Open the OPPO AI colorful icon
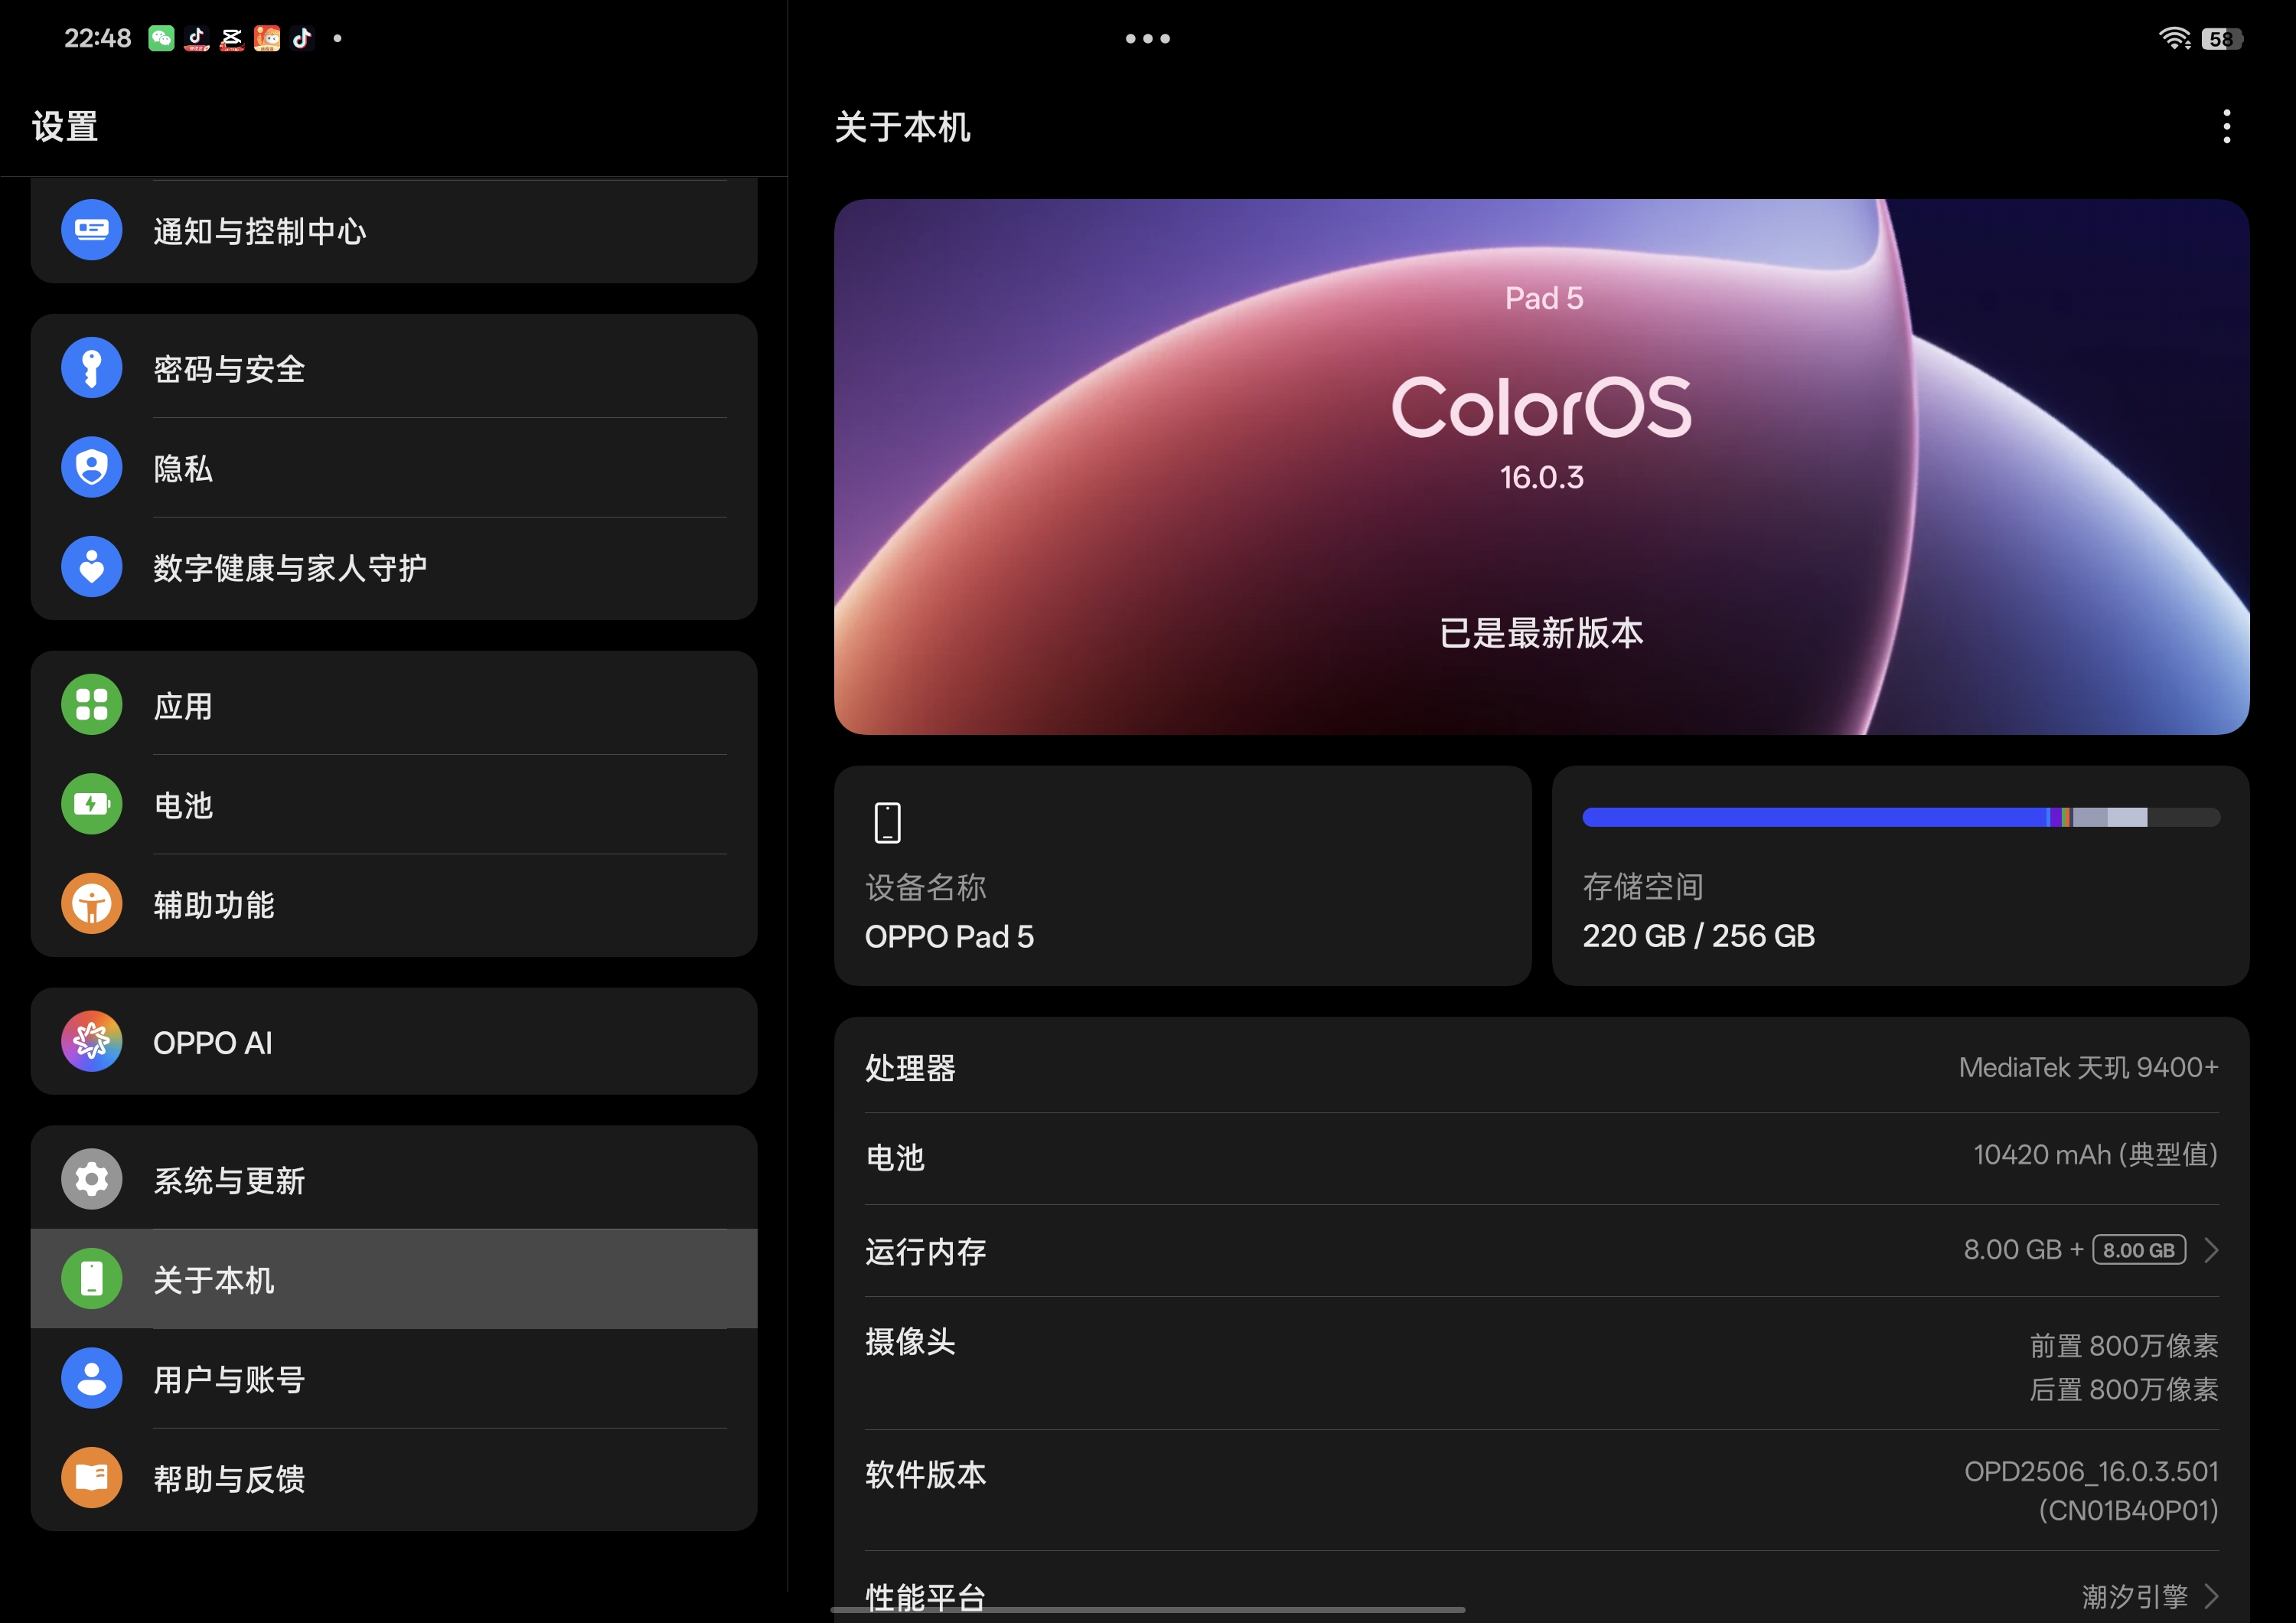Image resolution: width=2296 pixels, height=1623 pixels. [91, 1041]
